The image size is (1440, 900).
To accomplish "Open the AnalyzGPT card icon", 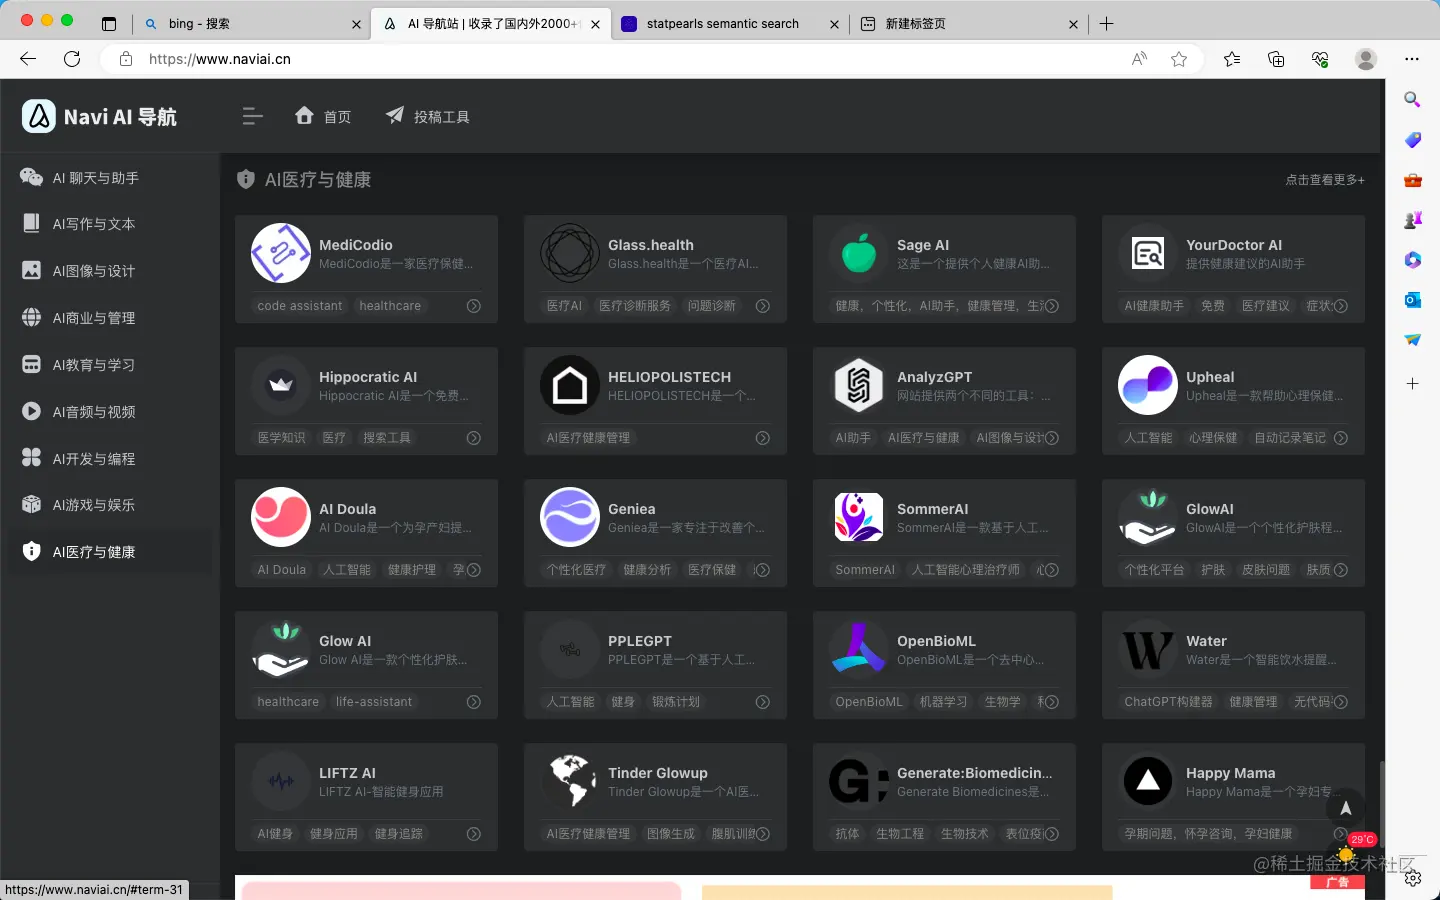I will 858,385.
